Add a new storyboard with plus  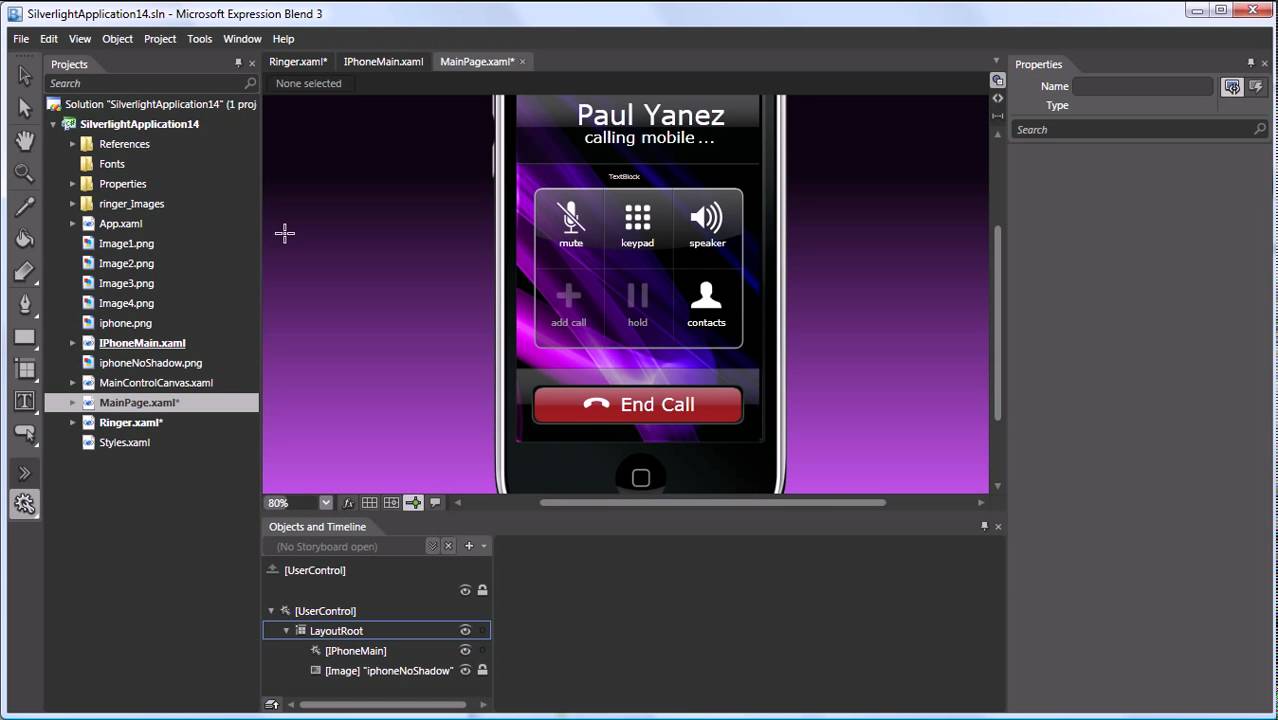(x=468, y=546)
